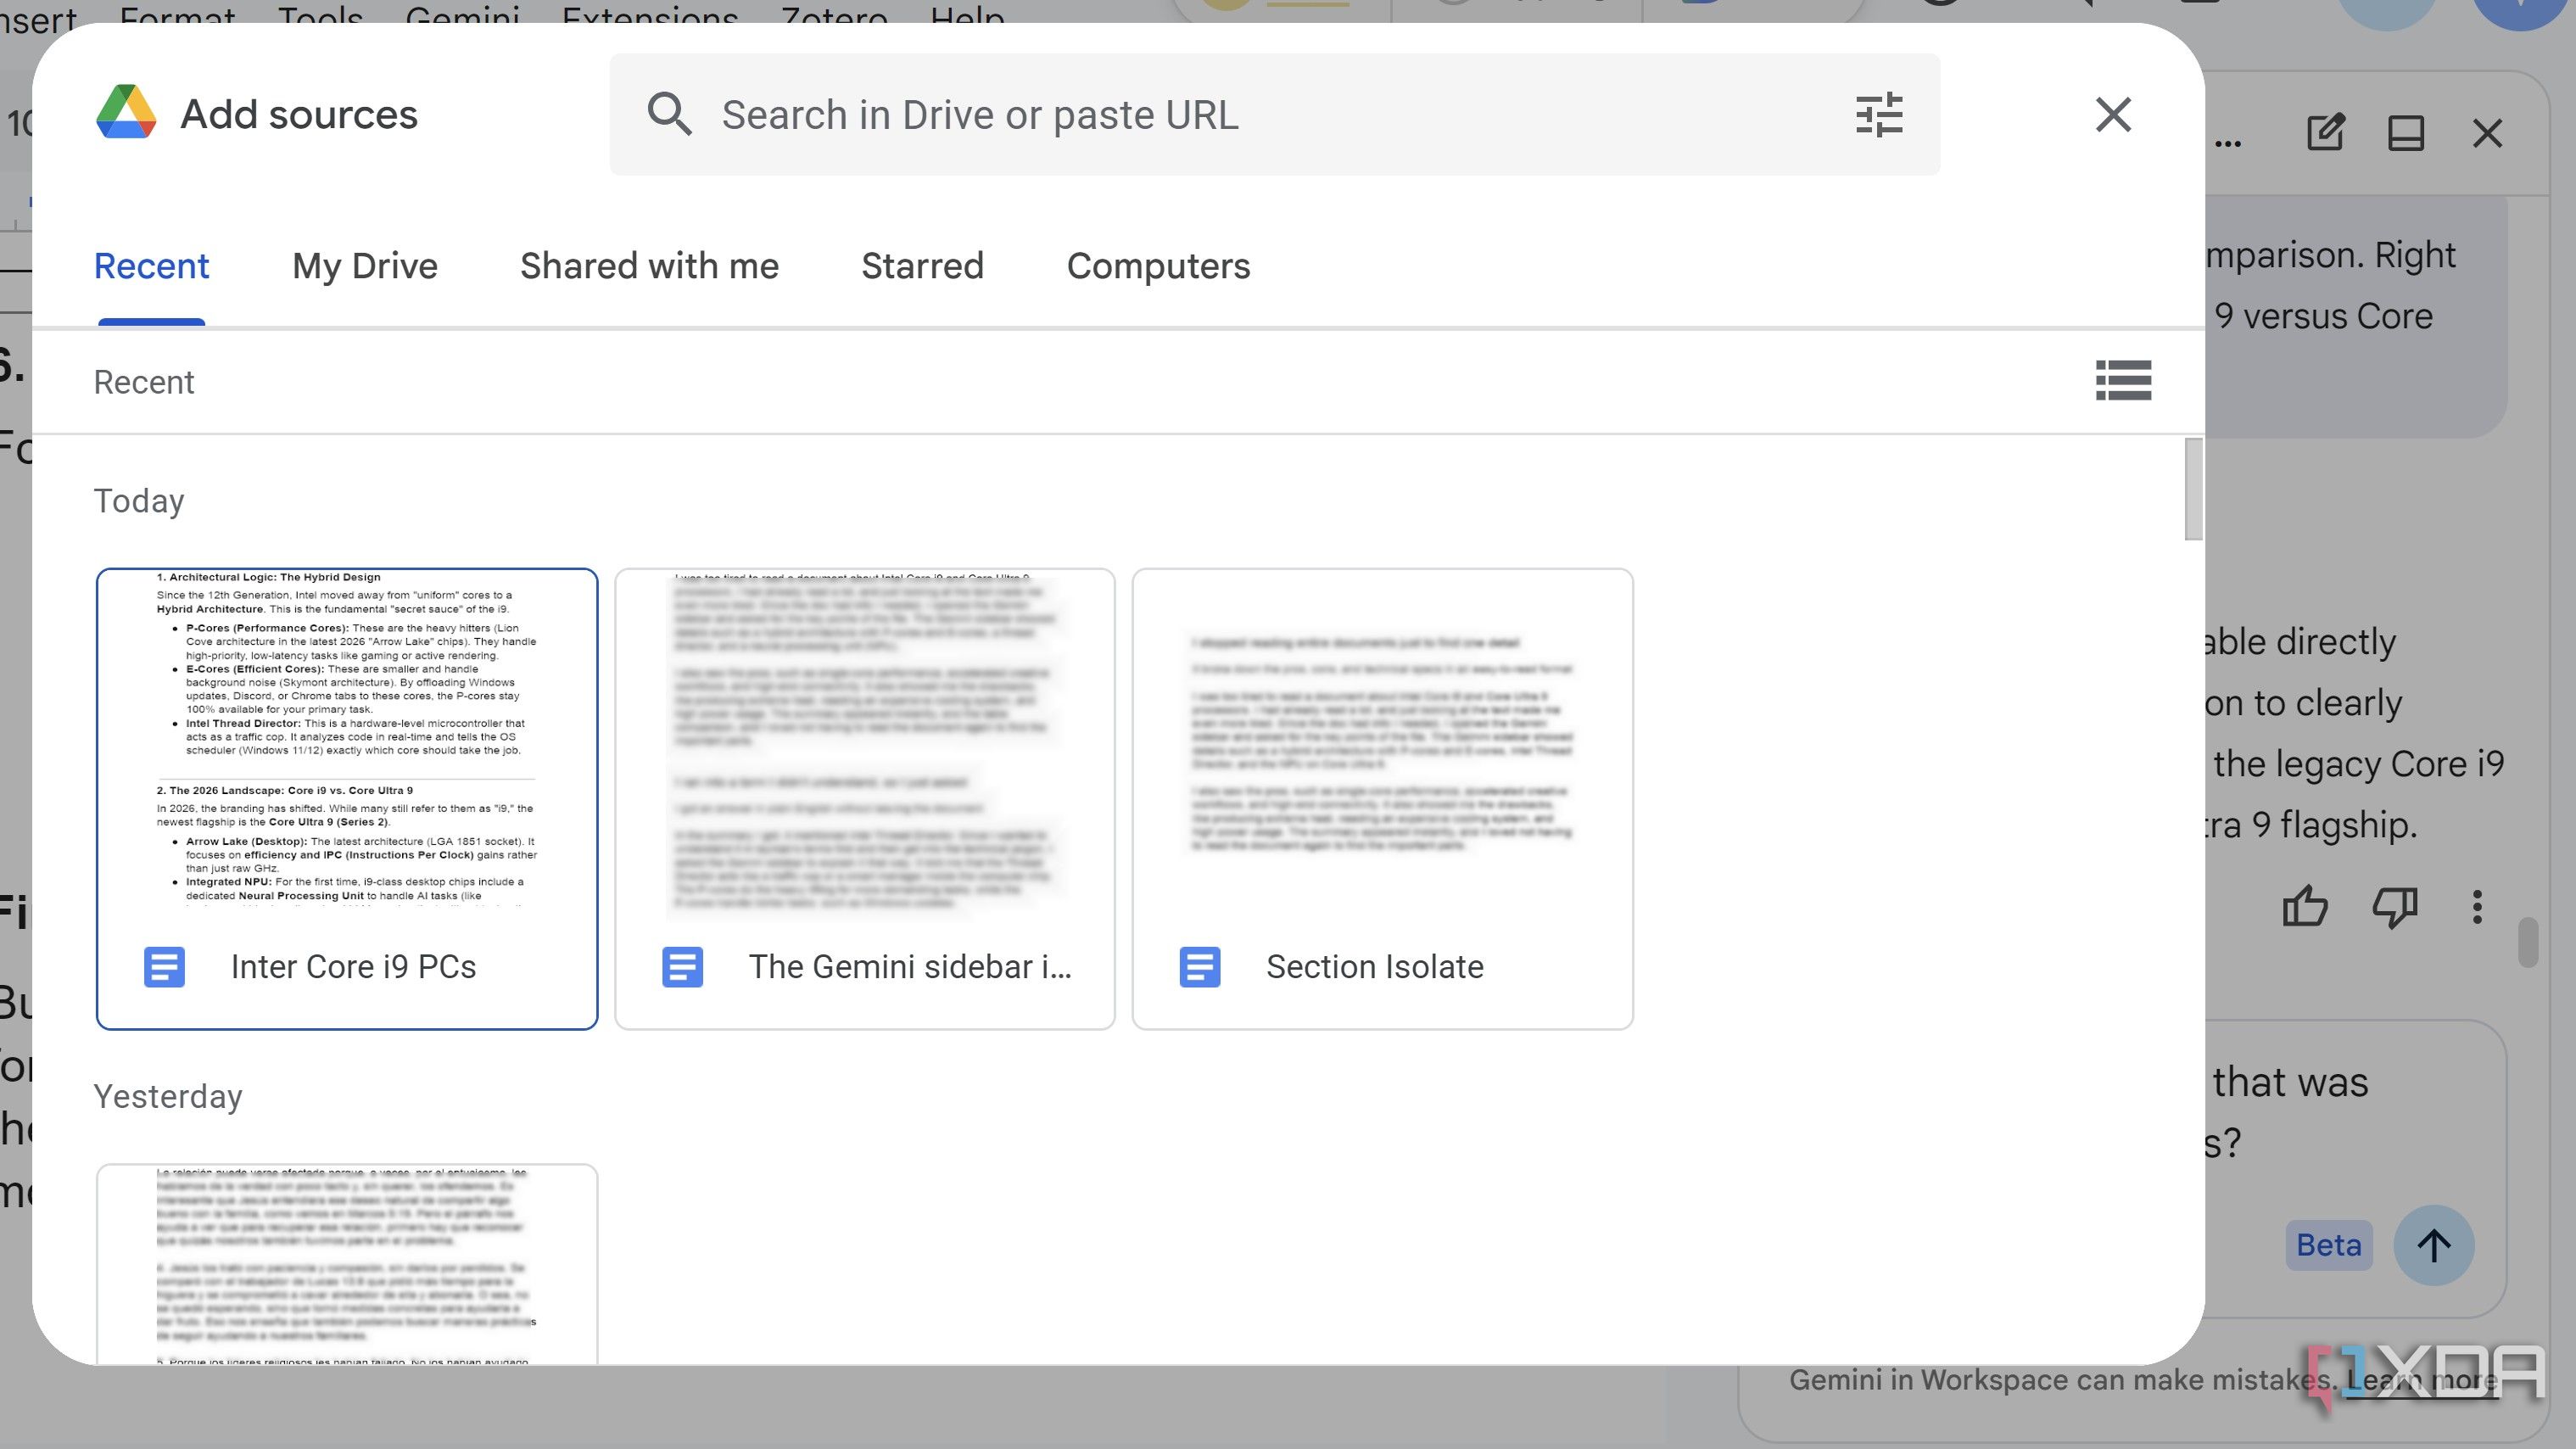
Task: Click the search magnifier icon
Action: click(x=669, y=114)
